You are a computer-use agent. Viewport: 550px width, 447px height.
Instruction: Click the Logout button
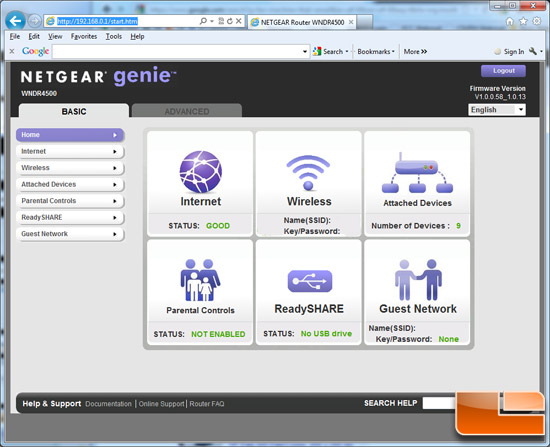(x=503, y=71)
